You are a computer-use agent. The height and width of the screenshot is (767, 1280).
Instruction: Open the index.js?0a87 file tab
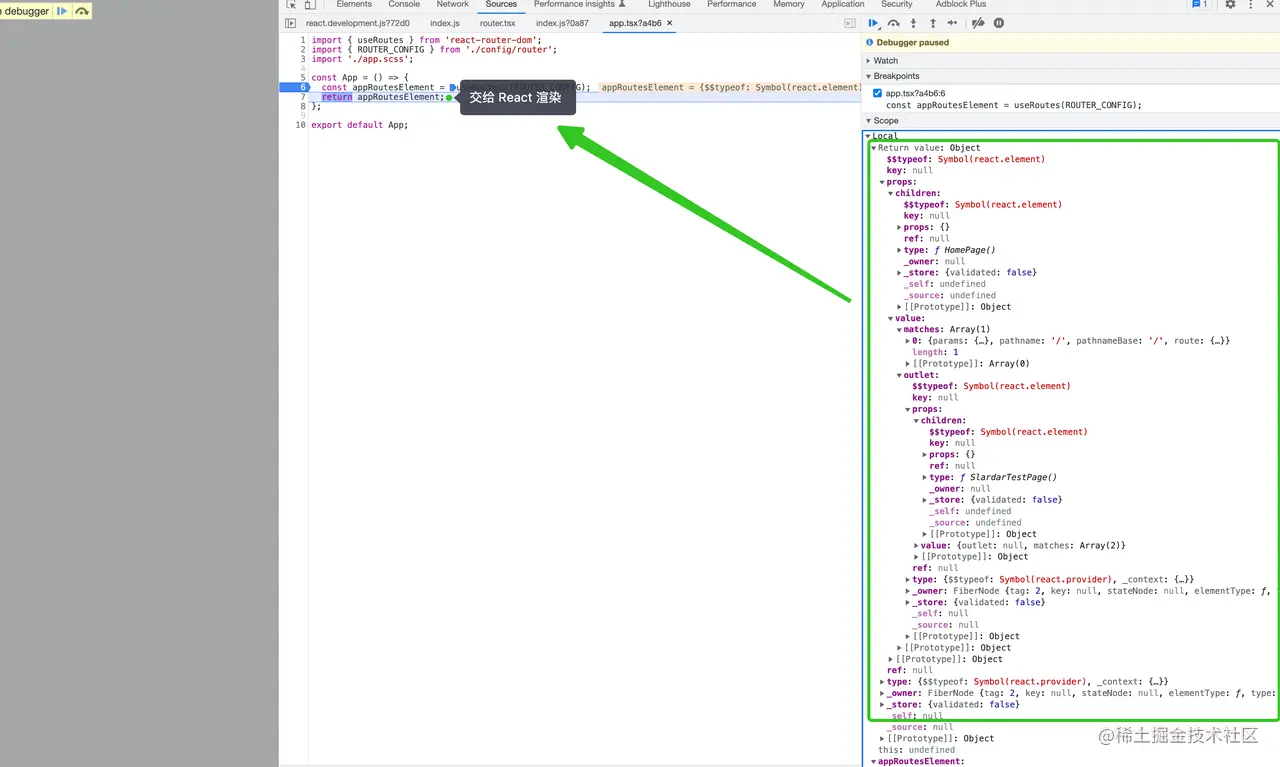pyautogui.click(x=562, y=23)
